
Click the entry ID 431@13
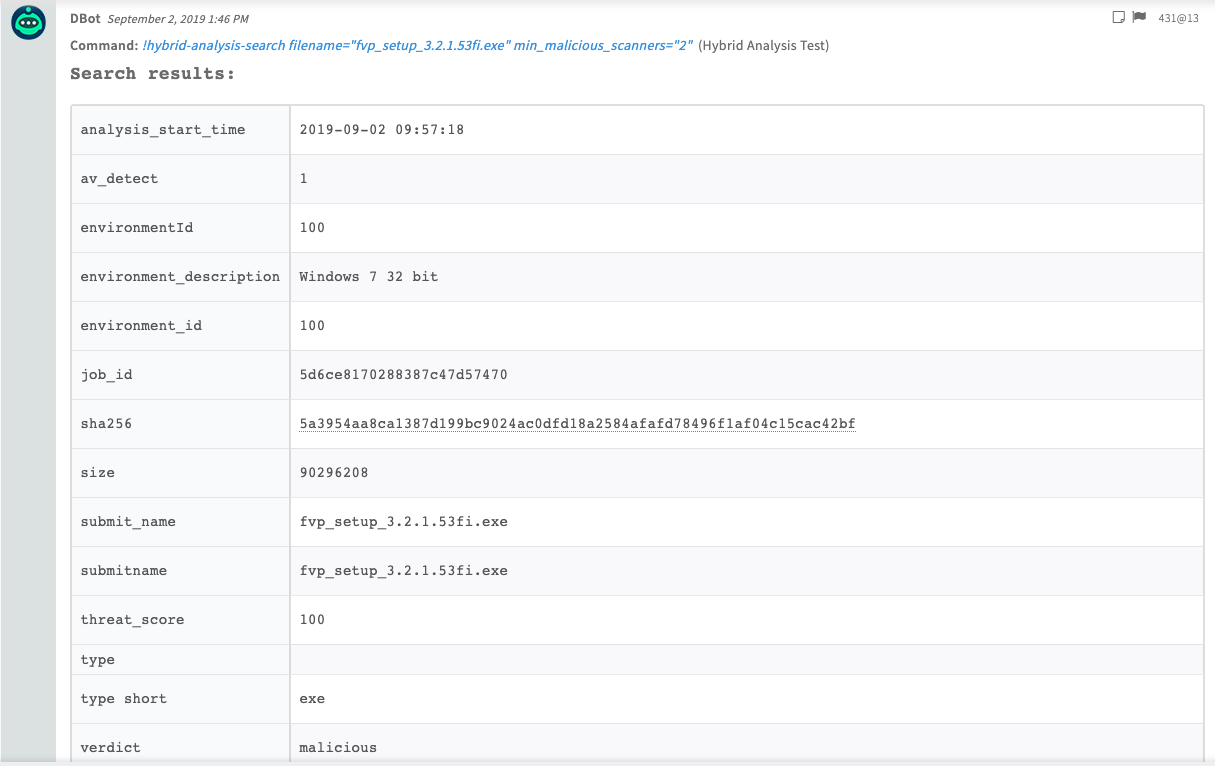click(1178, 19)
